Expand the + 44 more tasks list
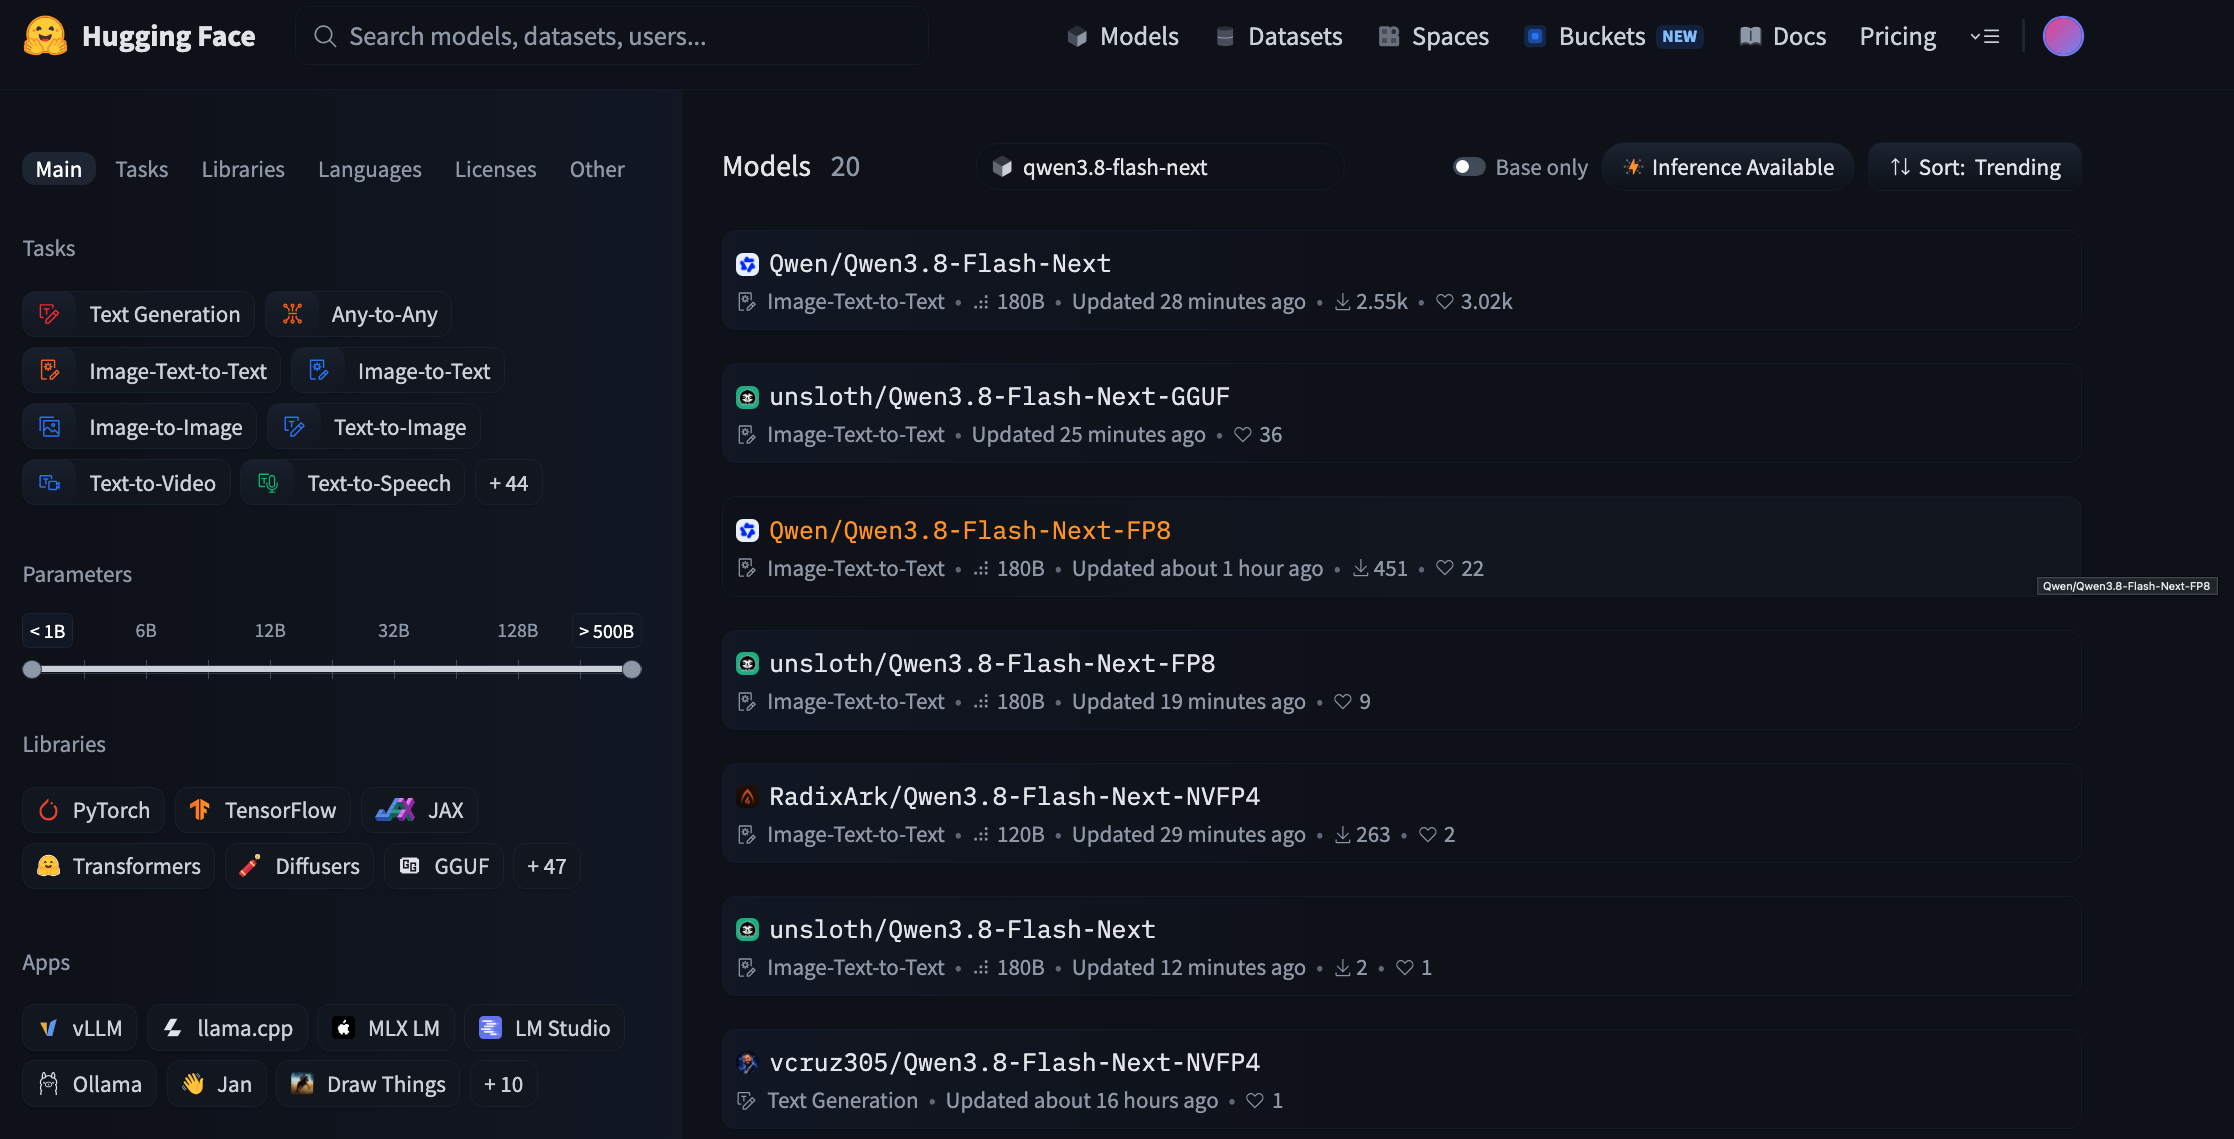2234x1139 pixels. pos(508,483)
